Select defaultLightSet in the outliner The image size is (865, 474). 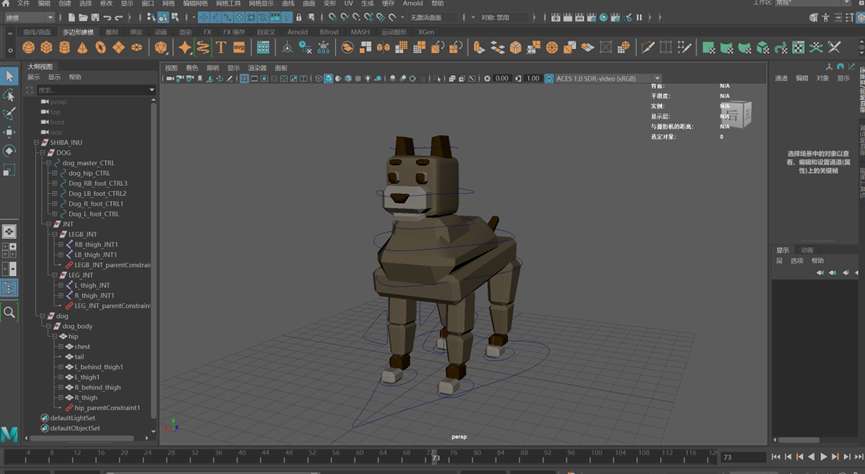point(72,418)
